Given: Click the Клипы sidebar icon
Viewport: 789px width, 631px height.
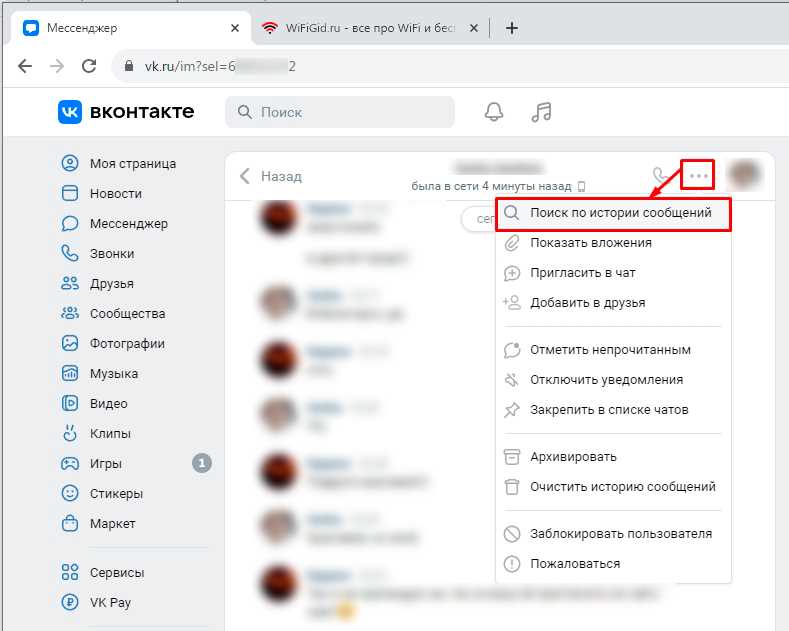Looking at the screenshot, I should click(70, 433).
